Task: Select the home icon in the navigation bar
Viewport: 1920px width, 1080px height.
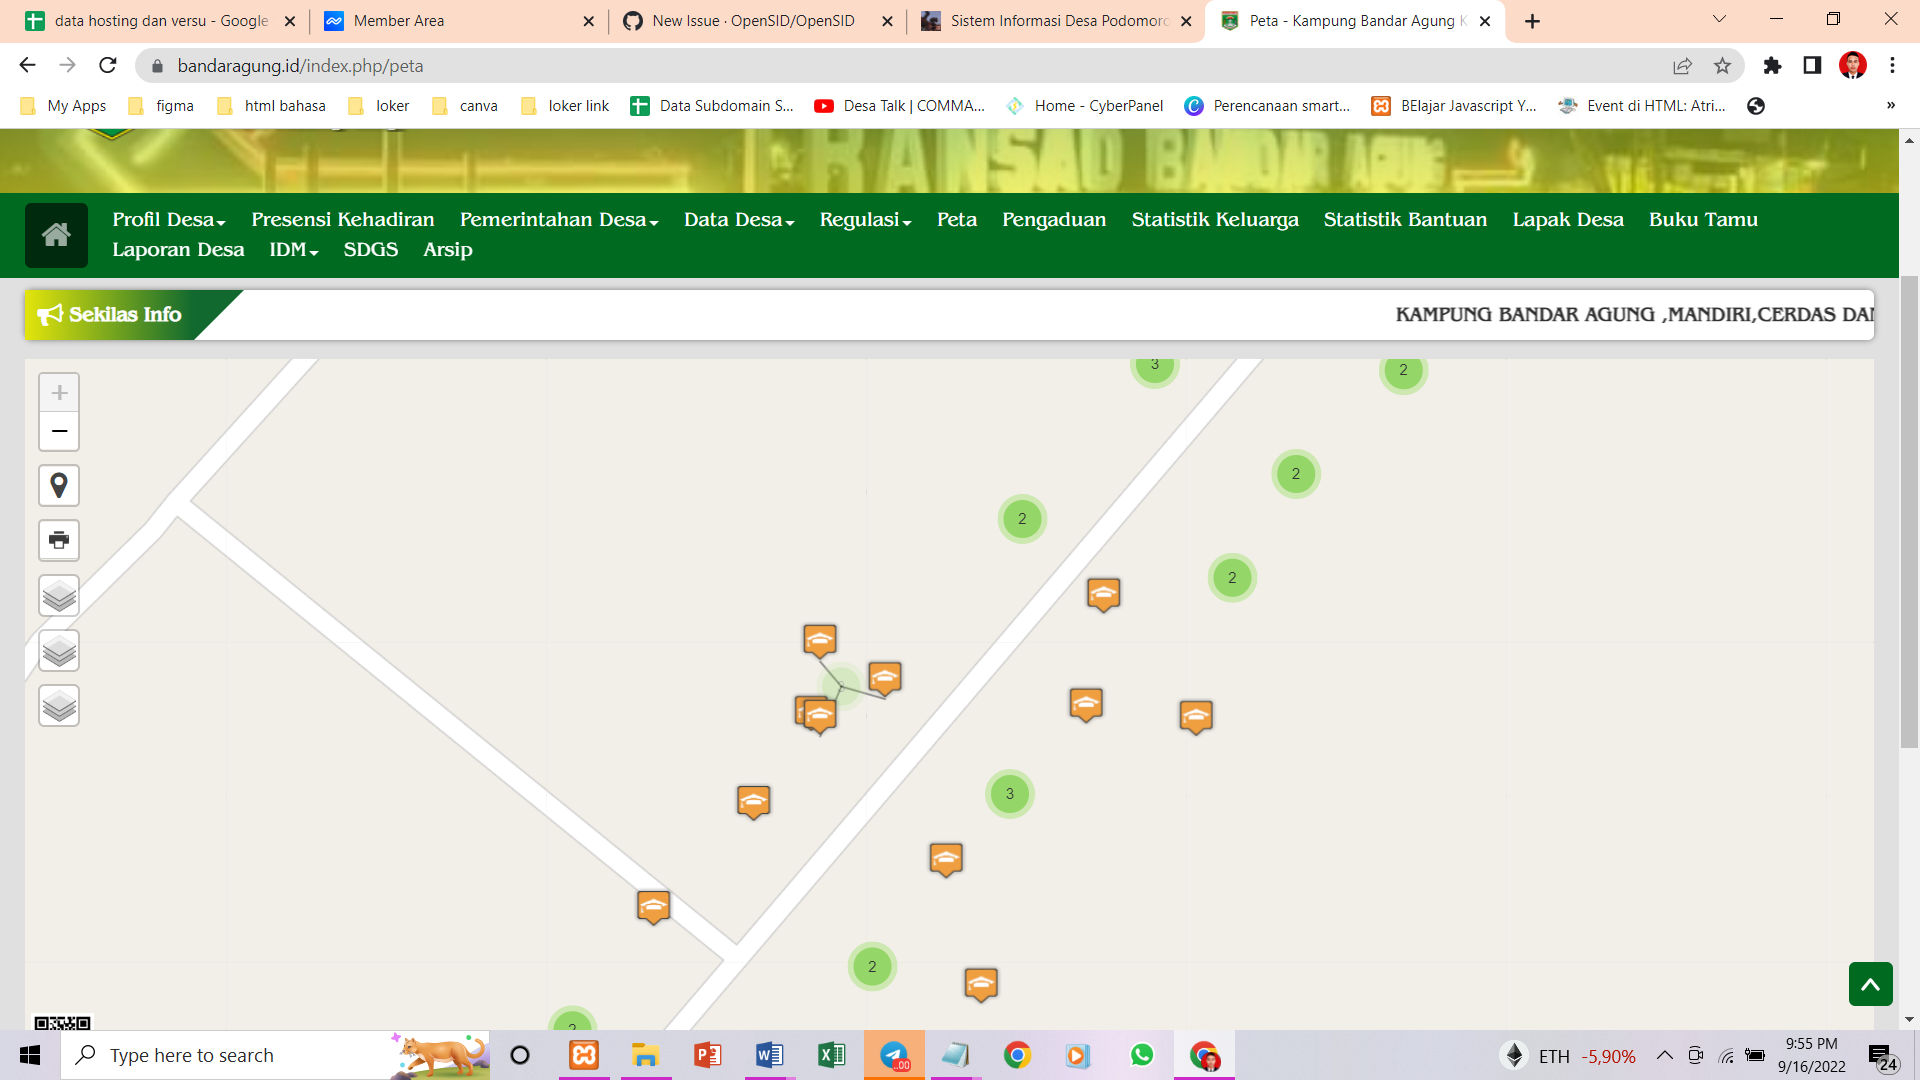Action: [x=56, y=235]
